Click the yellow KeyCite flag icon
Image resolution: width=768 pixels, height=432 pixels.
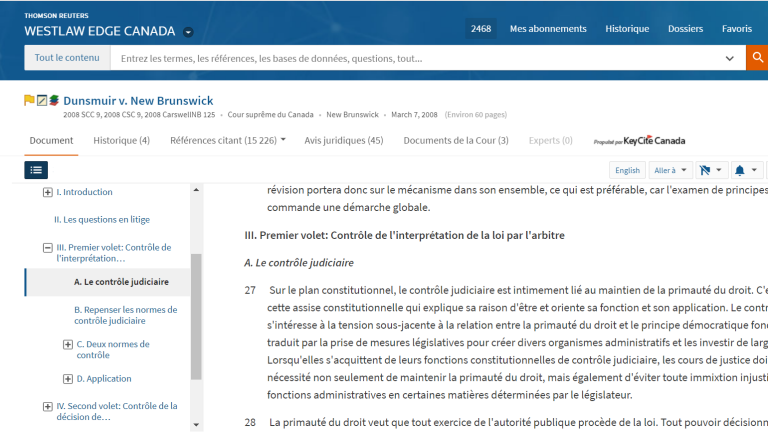(x=29, y=100)
